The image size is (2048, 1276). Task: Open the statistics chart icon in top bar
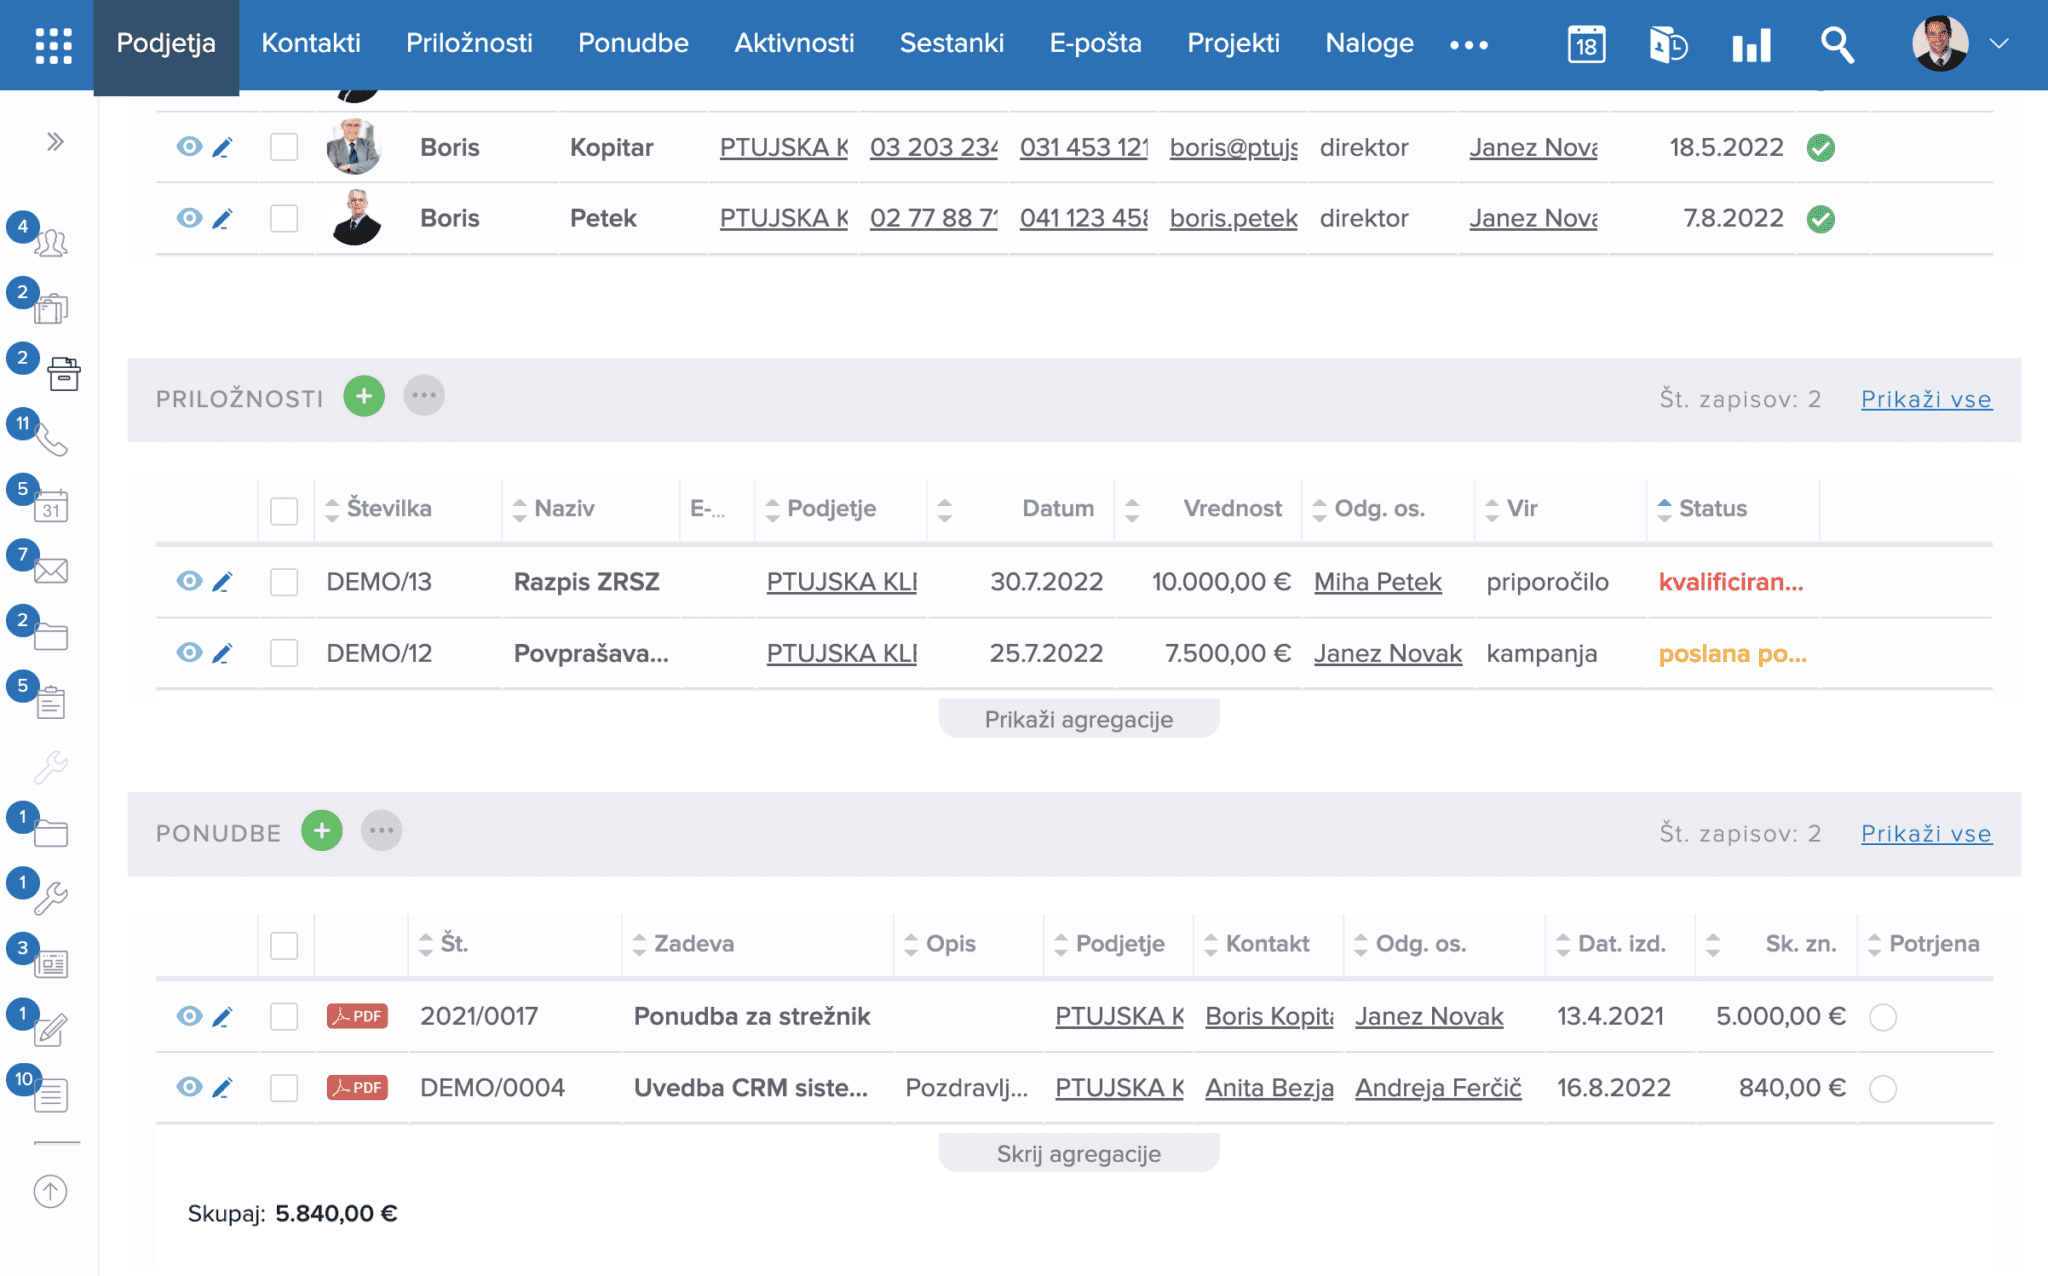point(1751,44)
